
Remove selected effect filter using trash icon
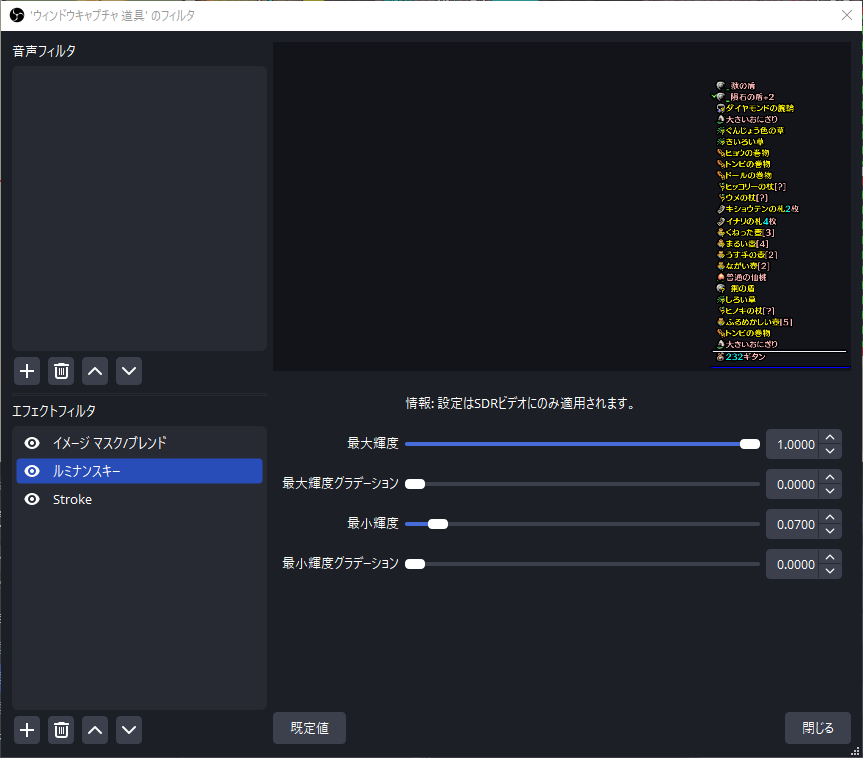tap(61, 730)
